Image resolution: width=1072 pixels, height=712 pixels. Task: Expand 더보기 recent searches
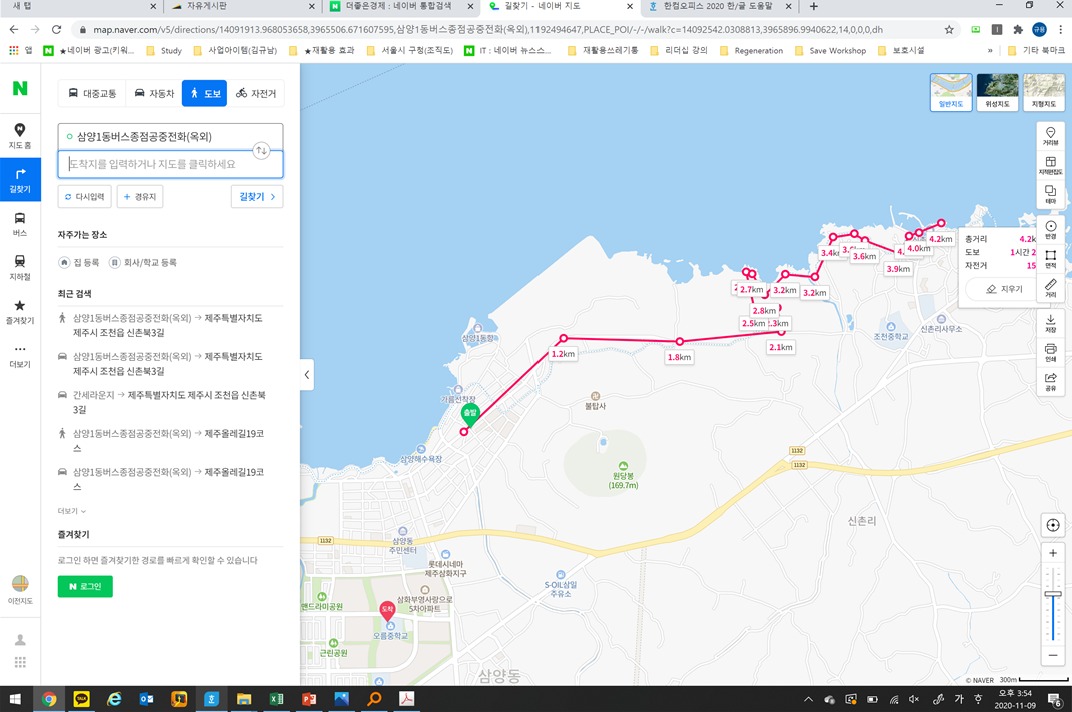tap(71, 511)
